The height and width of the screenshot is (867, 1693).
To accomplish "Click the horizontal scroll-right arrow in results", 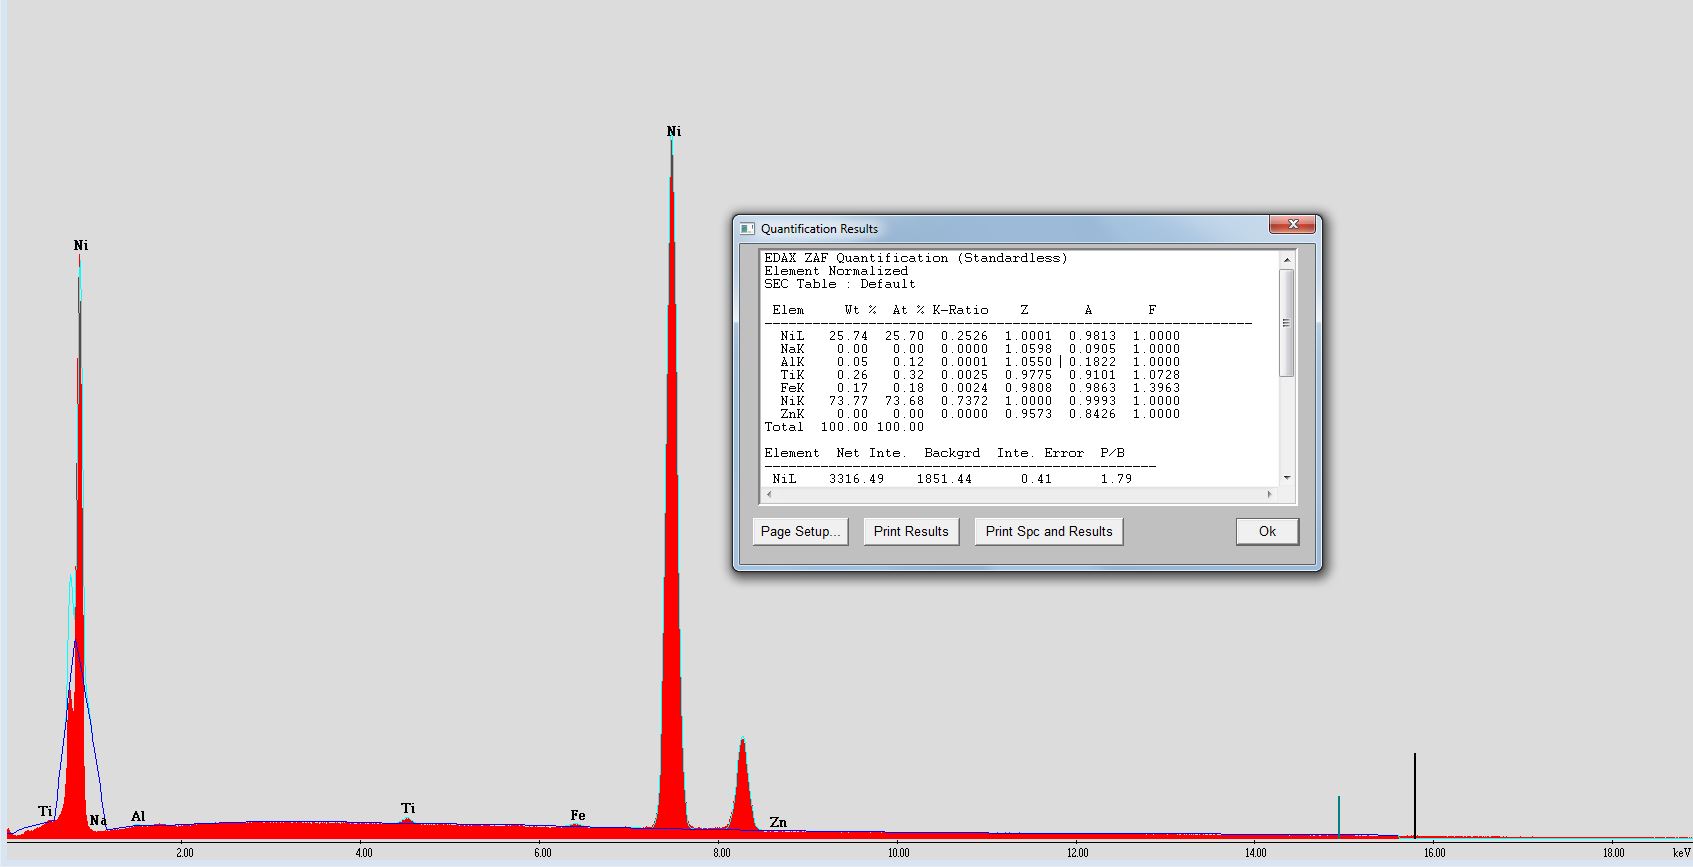I will point(1270,494).
